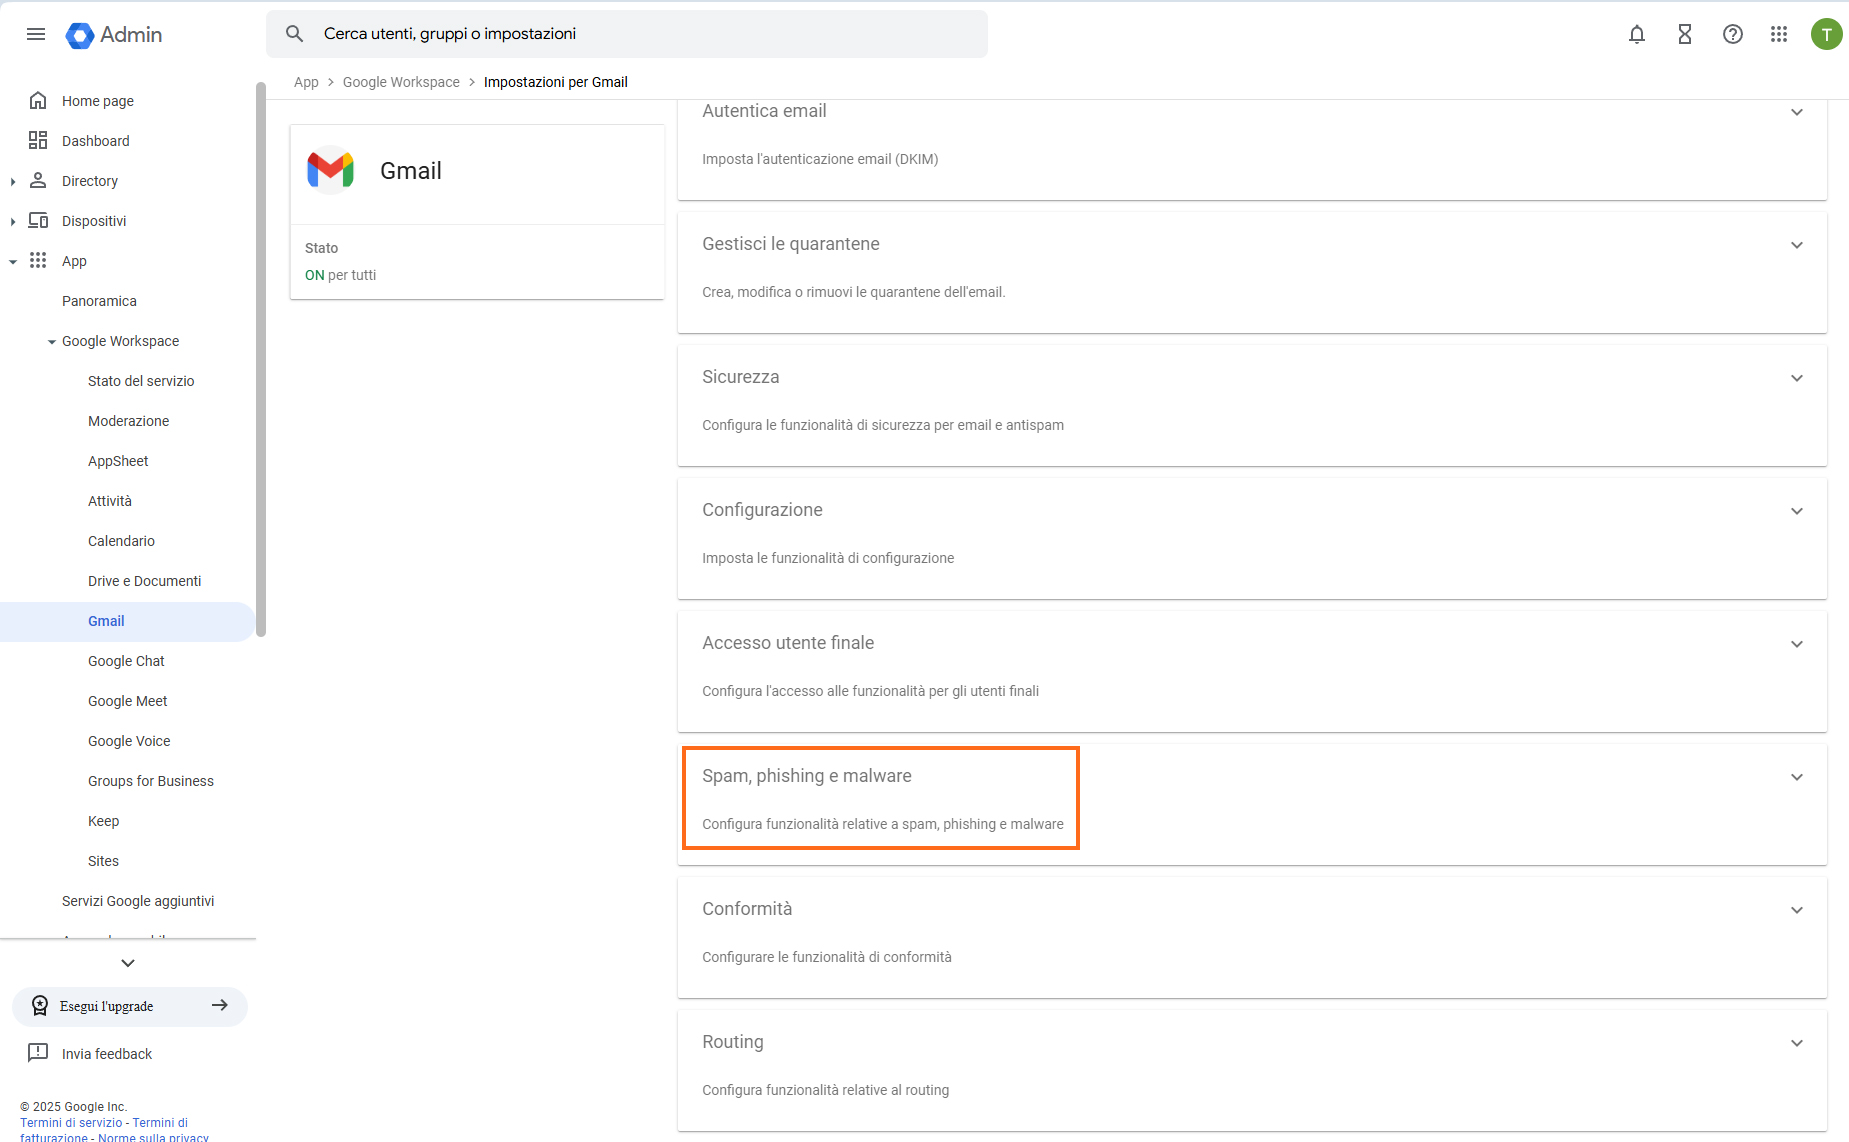Open the Termini di servizio link
This screenshot has height=1142, width=1849.
[71, 1123]
